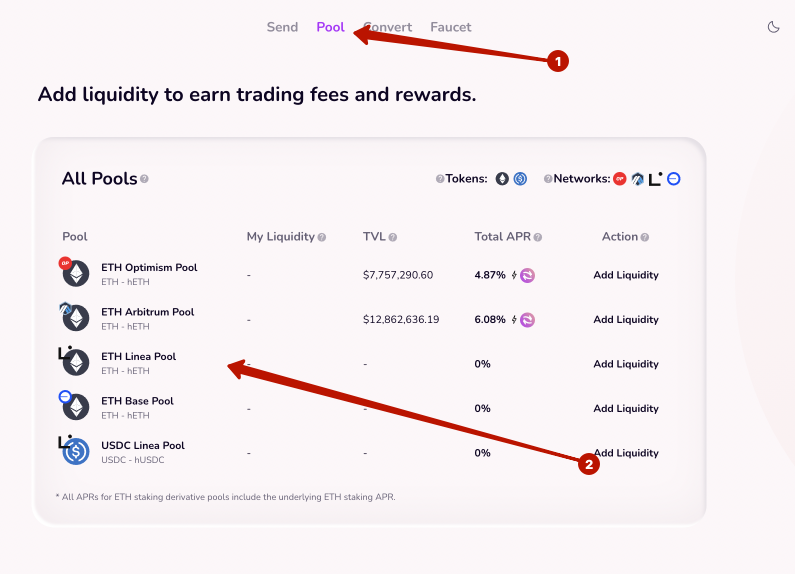Open the ETH Linea Pool row
The width and height of the screenshot is (795, 574).
138,357
